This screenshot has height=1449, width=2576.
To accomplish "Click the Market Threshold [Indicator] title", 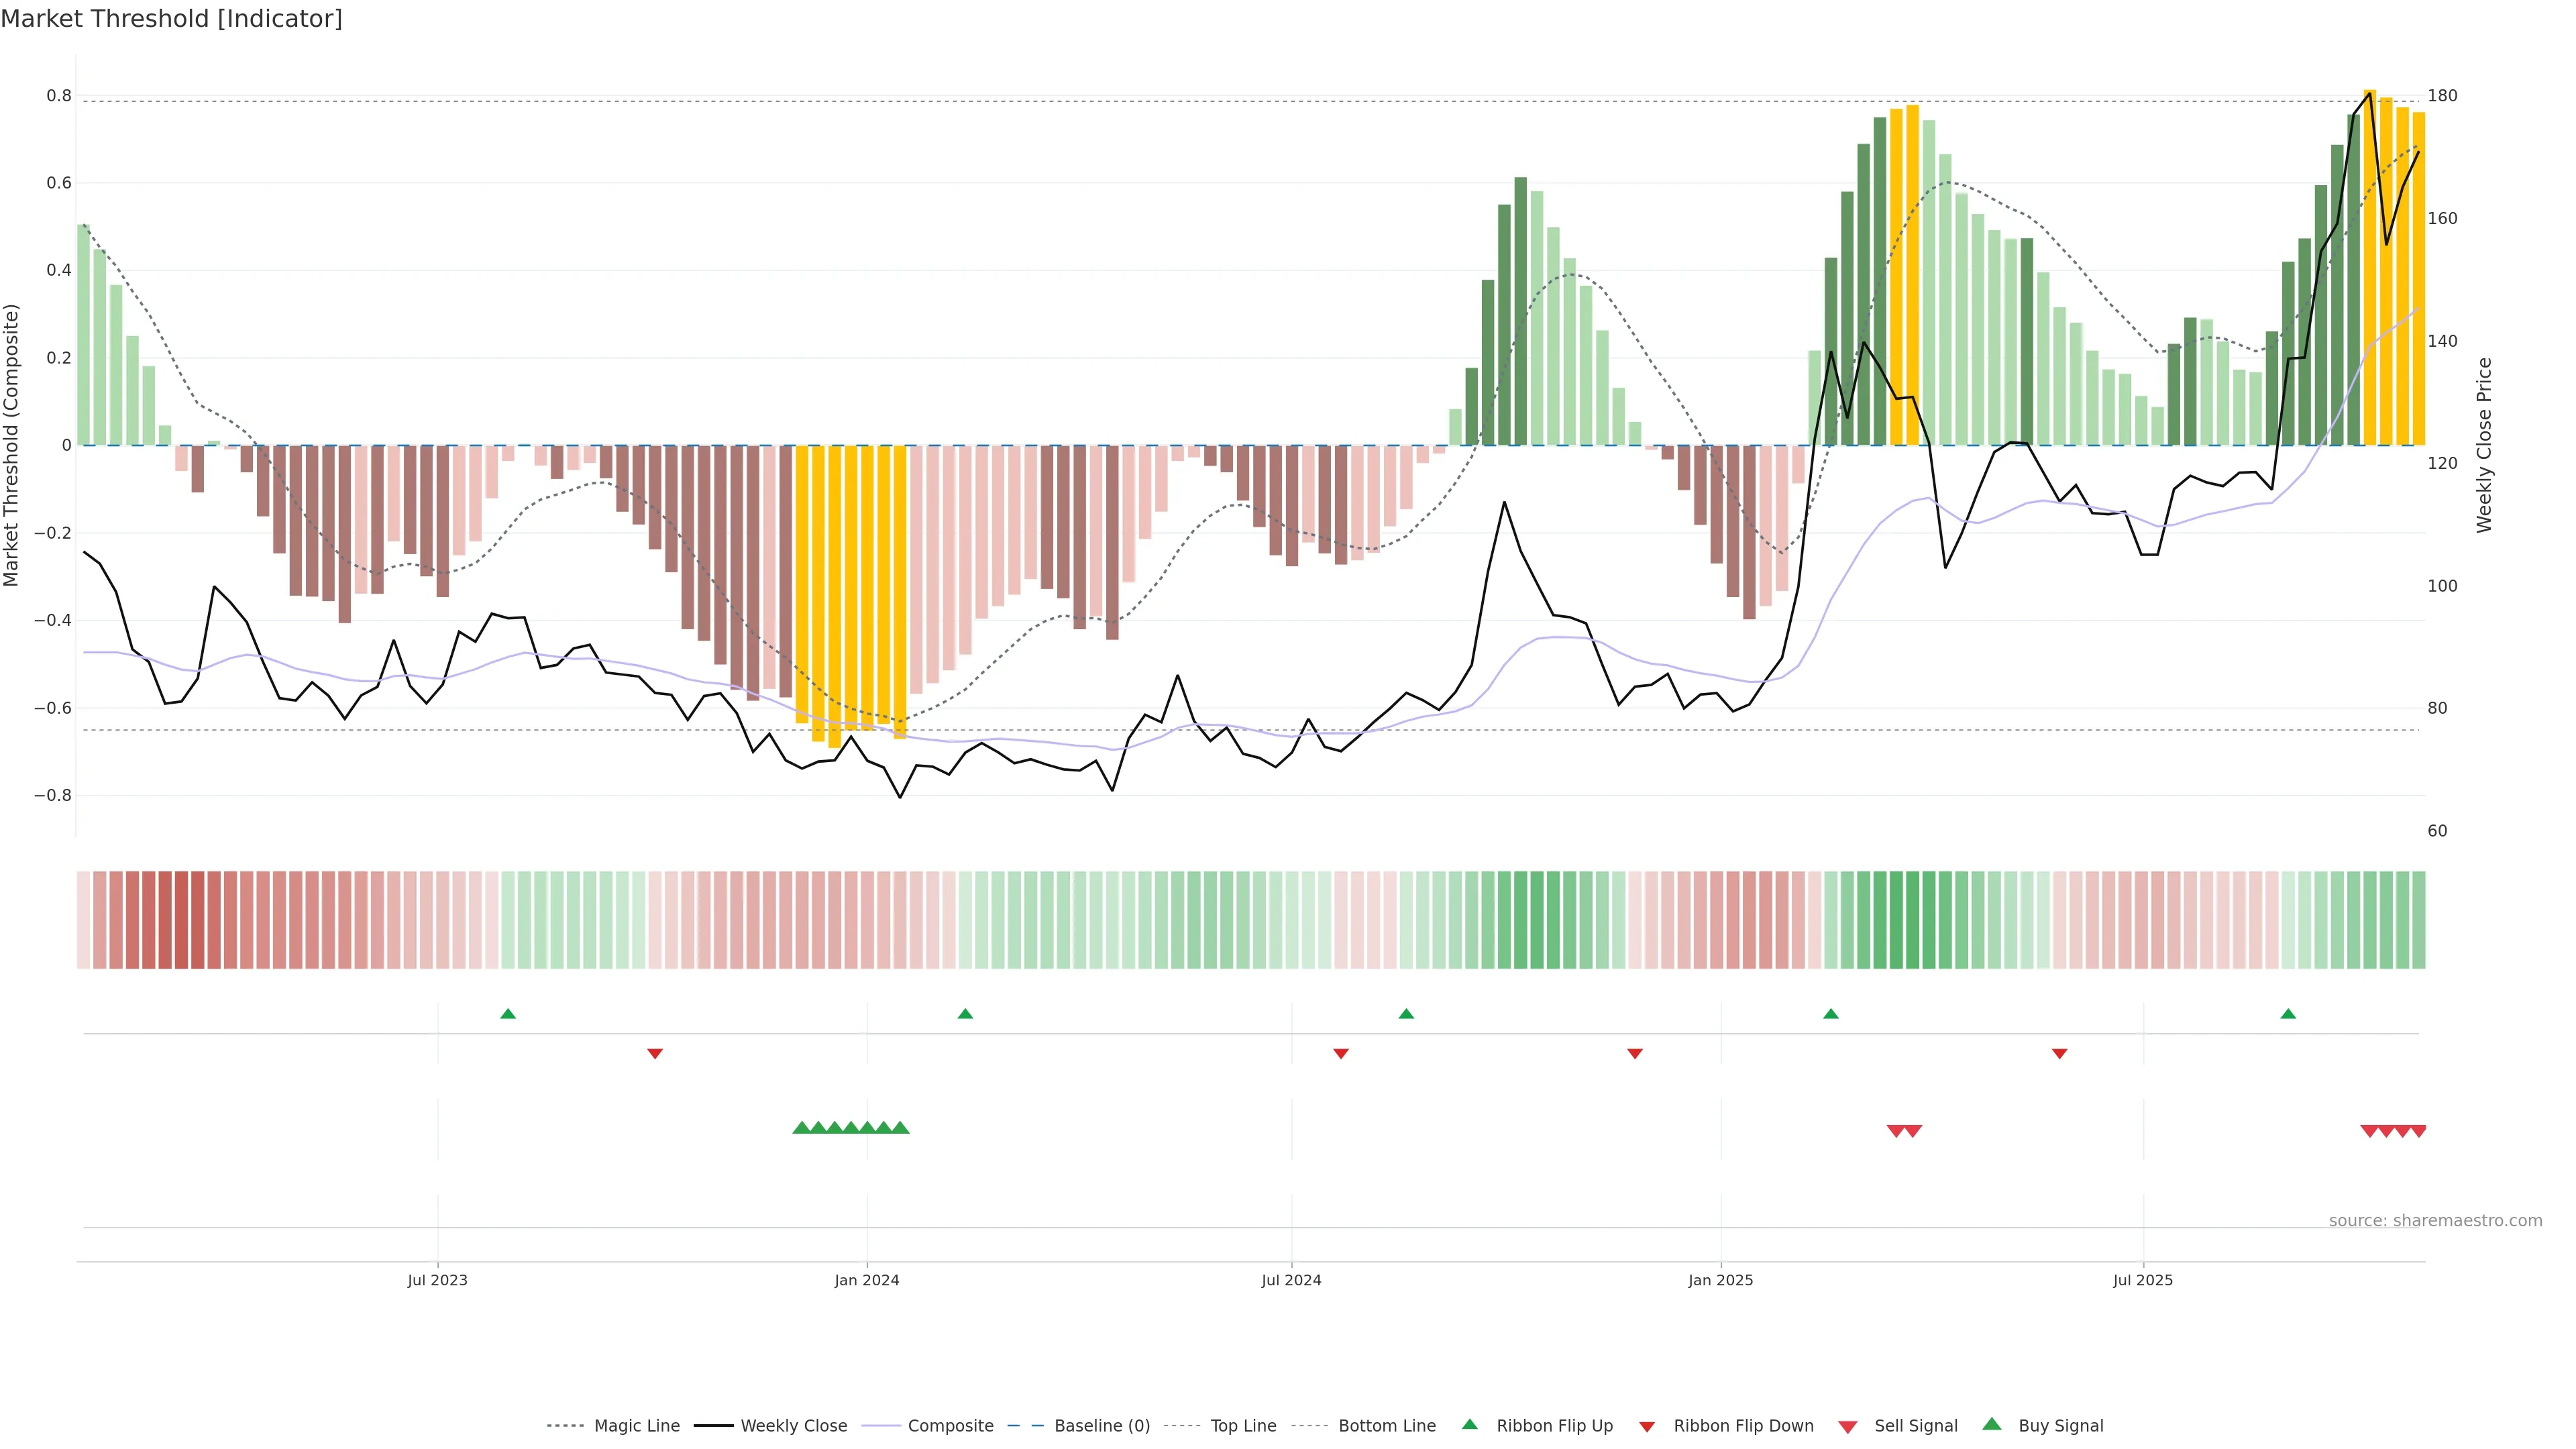I will click(x=172, y=19).
